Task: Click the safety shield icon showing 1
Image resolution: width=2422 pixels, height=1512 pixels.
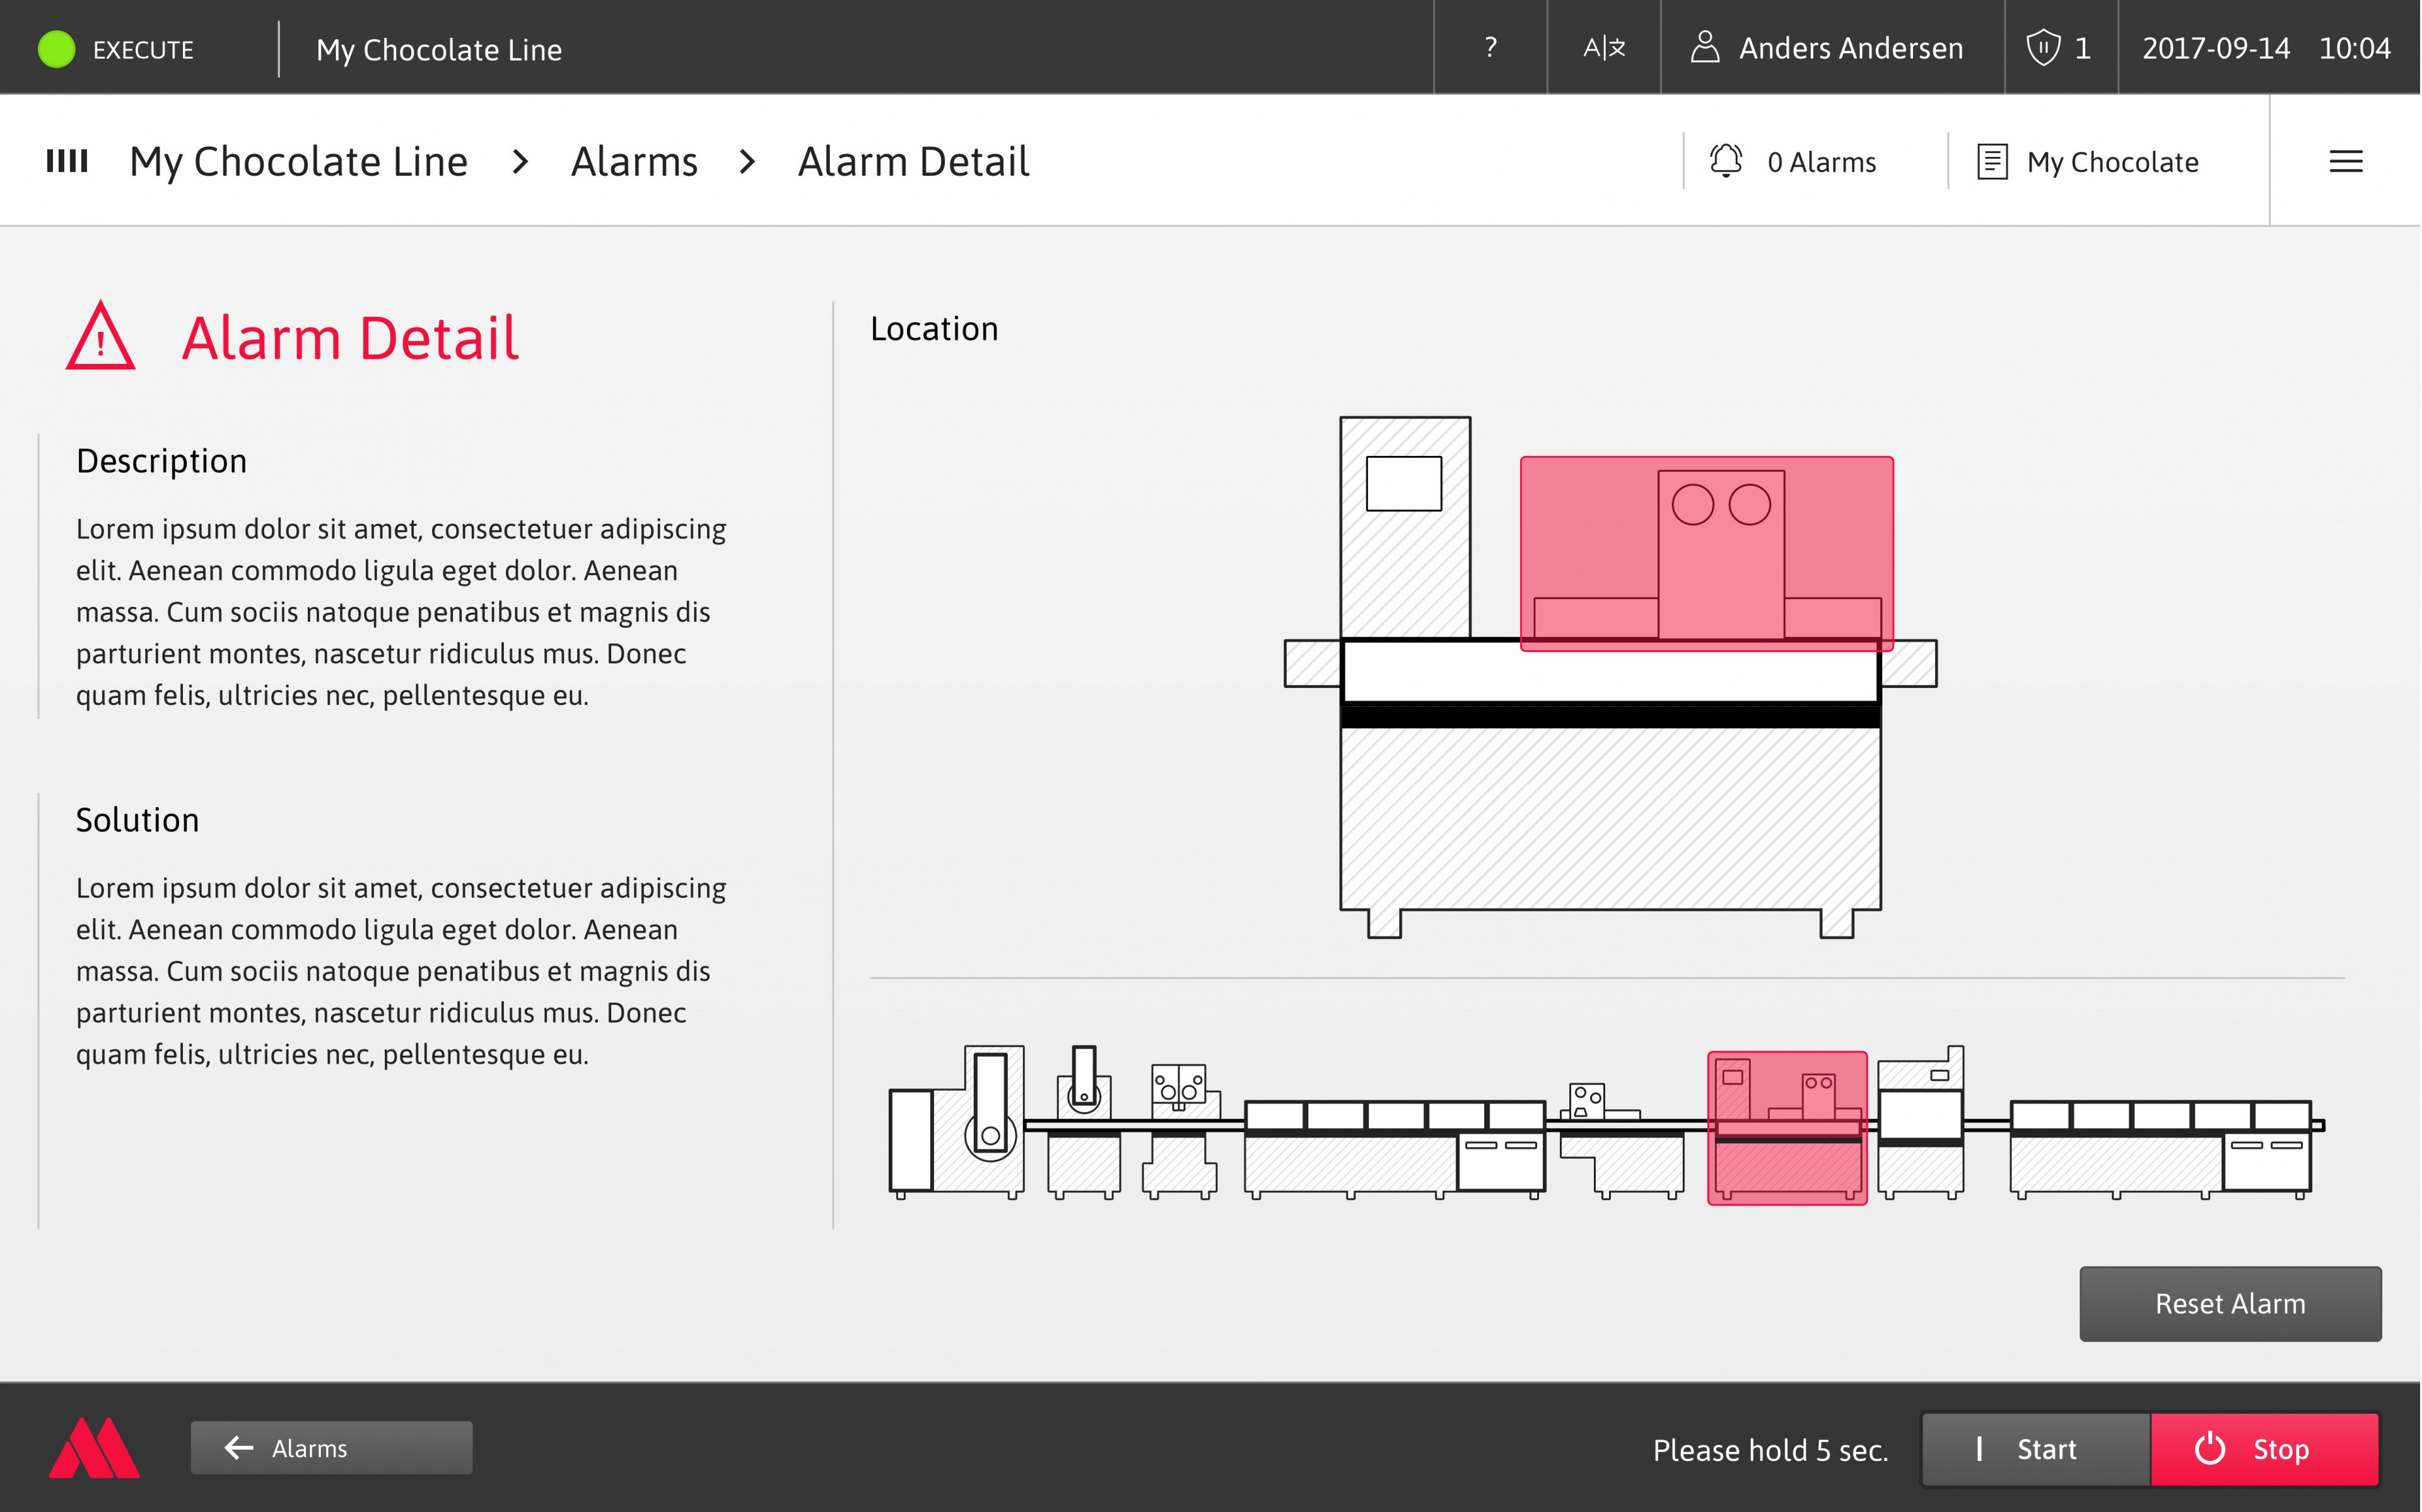Action: (x=2043, y=47)
